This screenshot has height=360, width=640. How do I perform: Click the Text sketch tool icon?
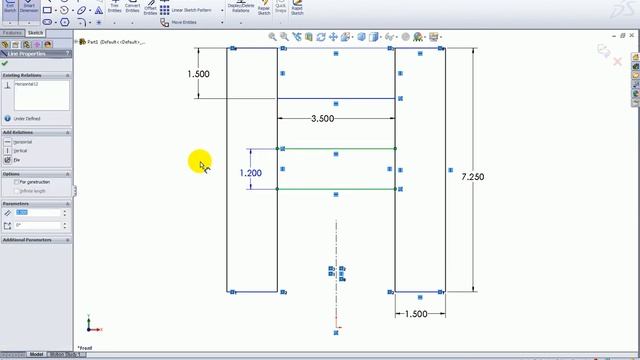(99, 10)
